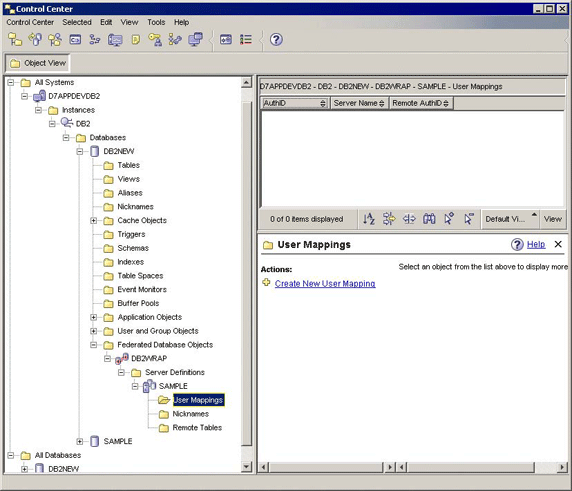Click the tree scrollbar up arrow

pos(247,82)
